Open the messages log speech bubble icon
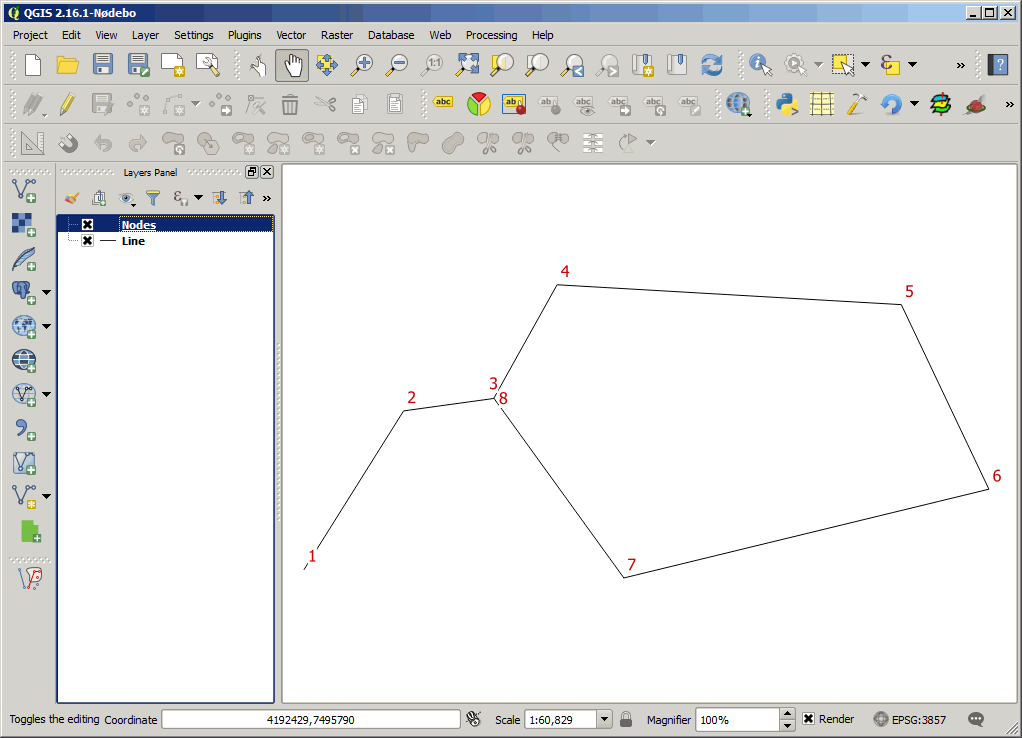Viewport: 1022px width, 738px height. tap(976, 719)
